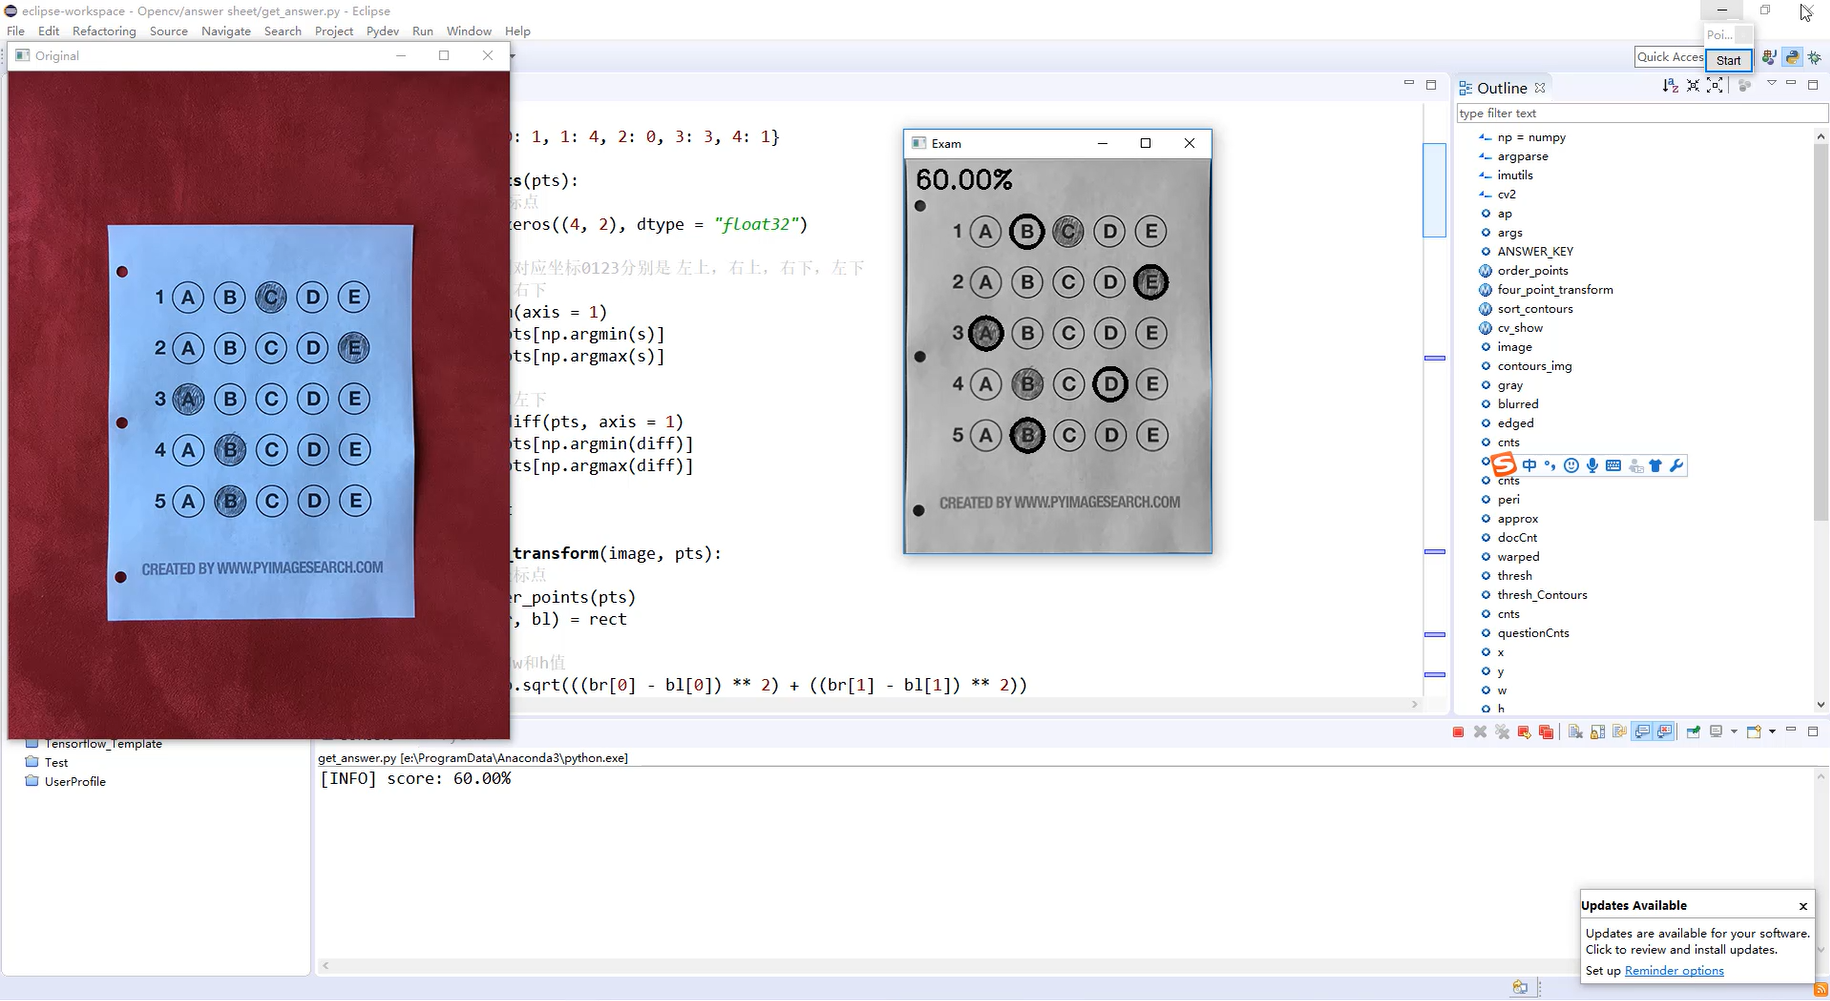Select sort_contours in the Outline
Image resolution: width=1830 pixels, height=1001 pixels.
(x=1535, y=308)
